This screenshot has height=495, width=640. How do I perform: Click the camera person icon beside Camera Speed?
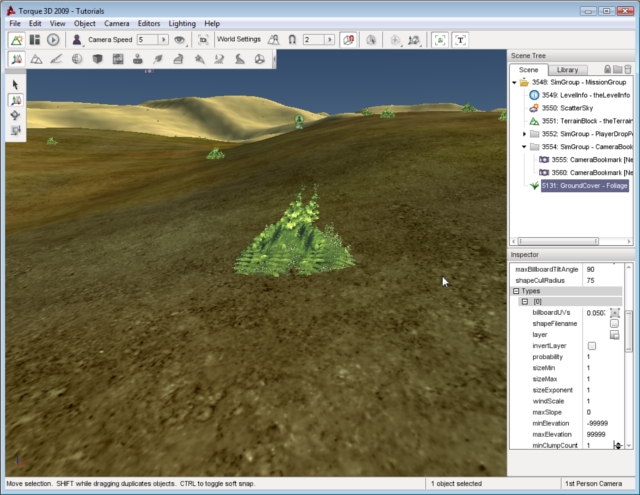77,40
